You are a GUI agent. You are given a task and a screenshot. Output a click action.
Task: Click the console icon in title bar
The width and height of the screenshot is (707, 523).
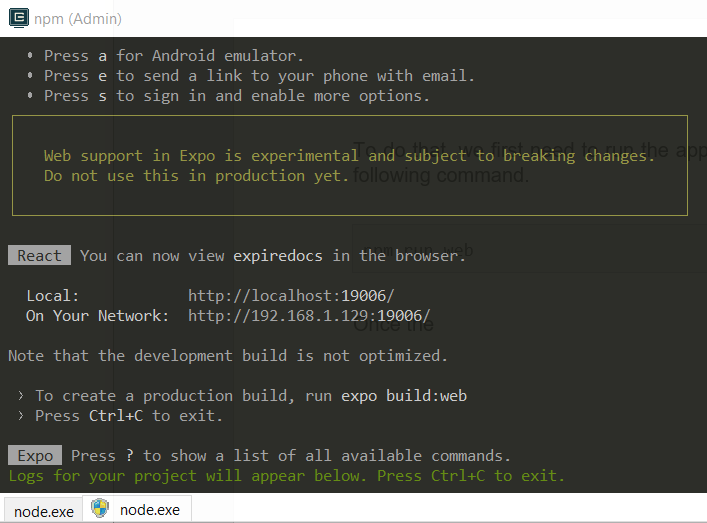click(18, 18)
